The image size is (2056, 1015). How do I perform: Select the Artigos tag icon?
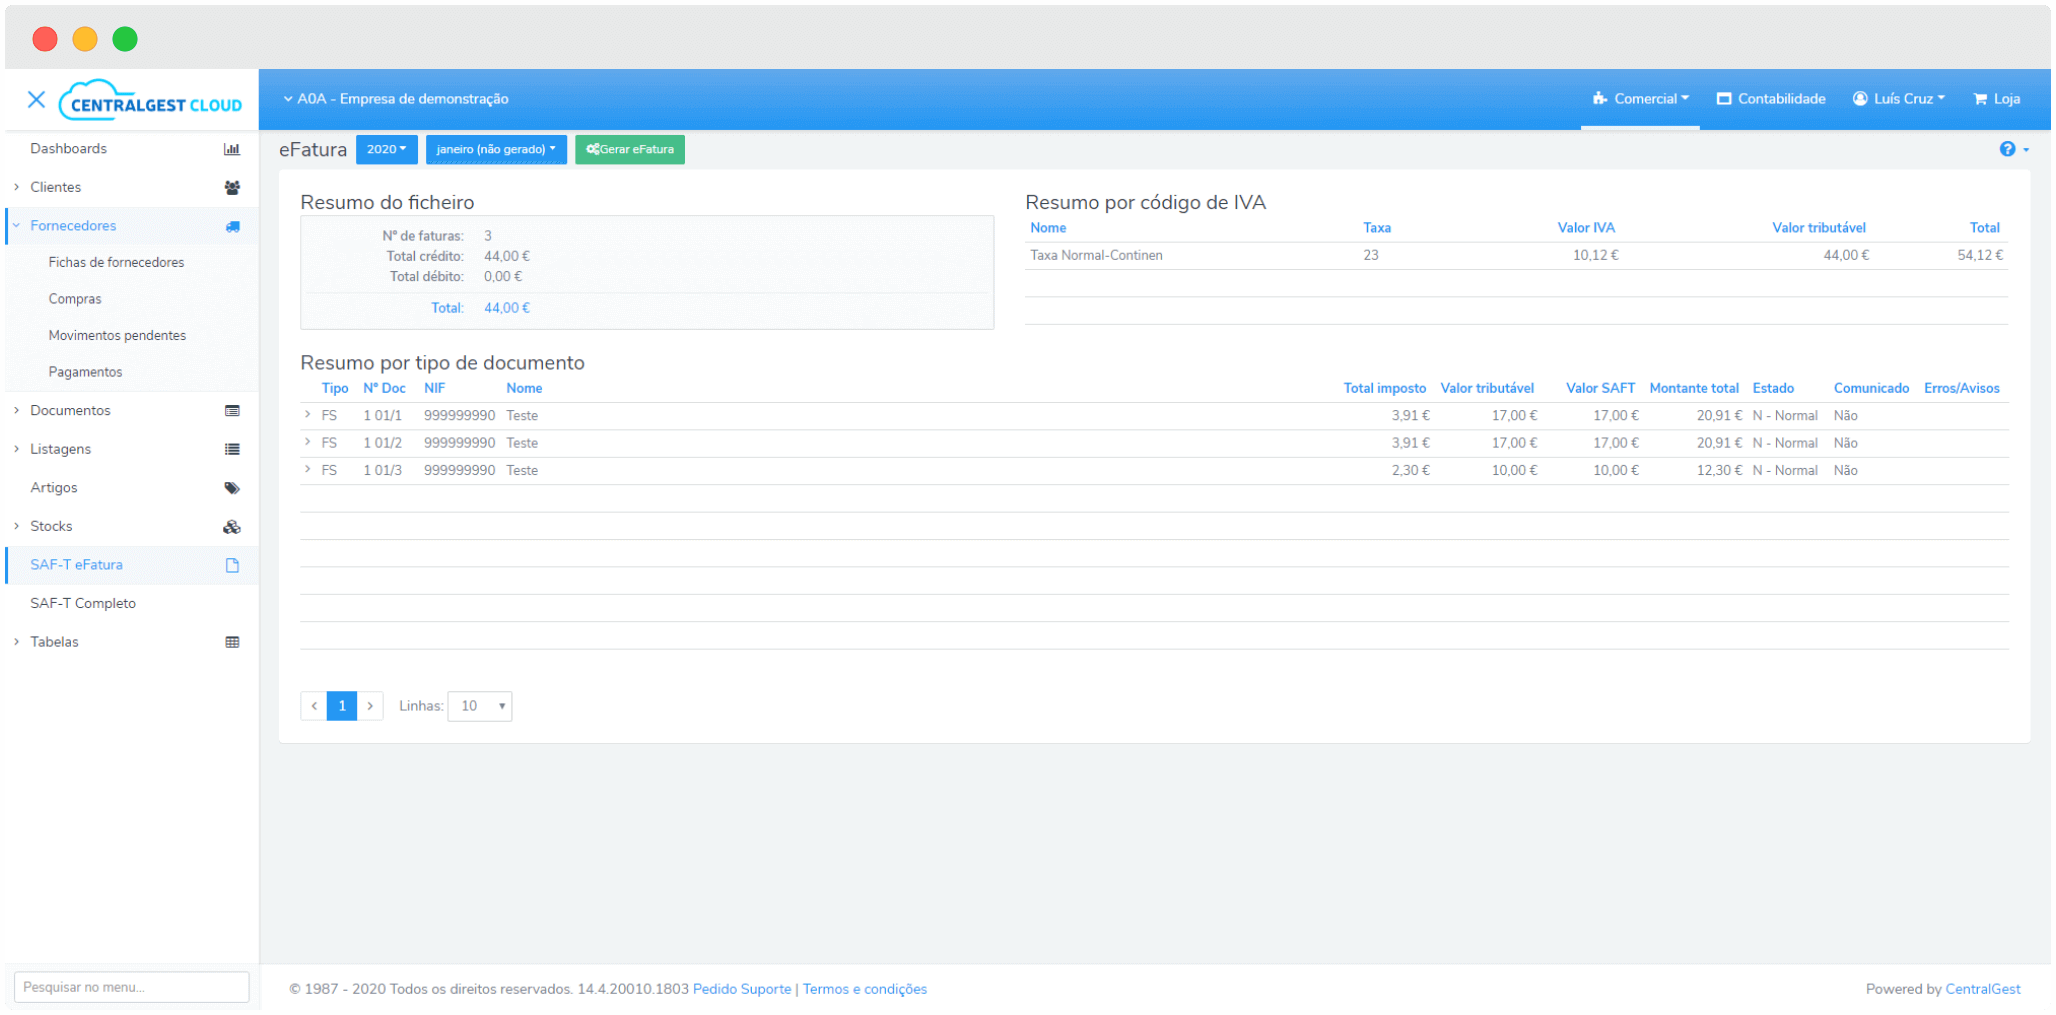click(233, 488)
